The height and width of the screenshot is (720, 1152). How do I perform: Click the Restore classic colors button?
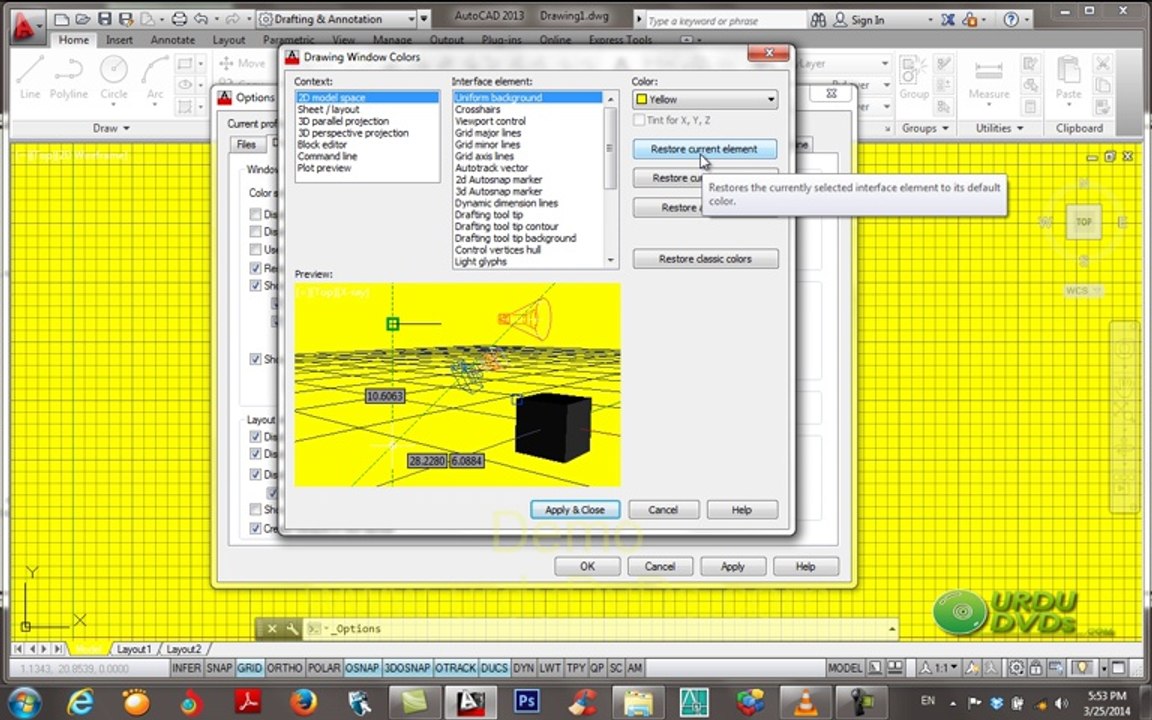(705, 259)
